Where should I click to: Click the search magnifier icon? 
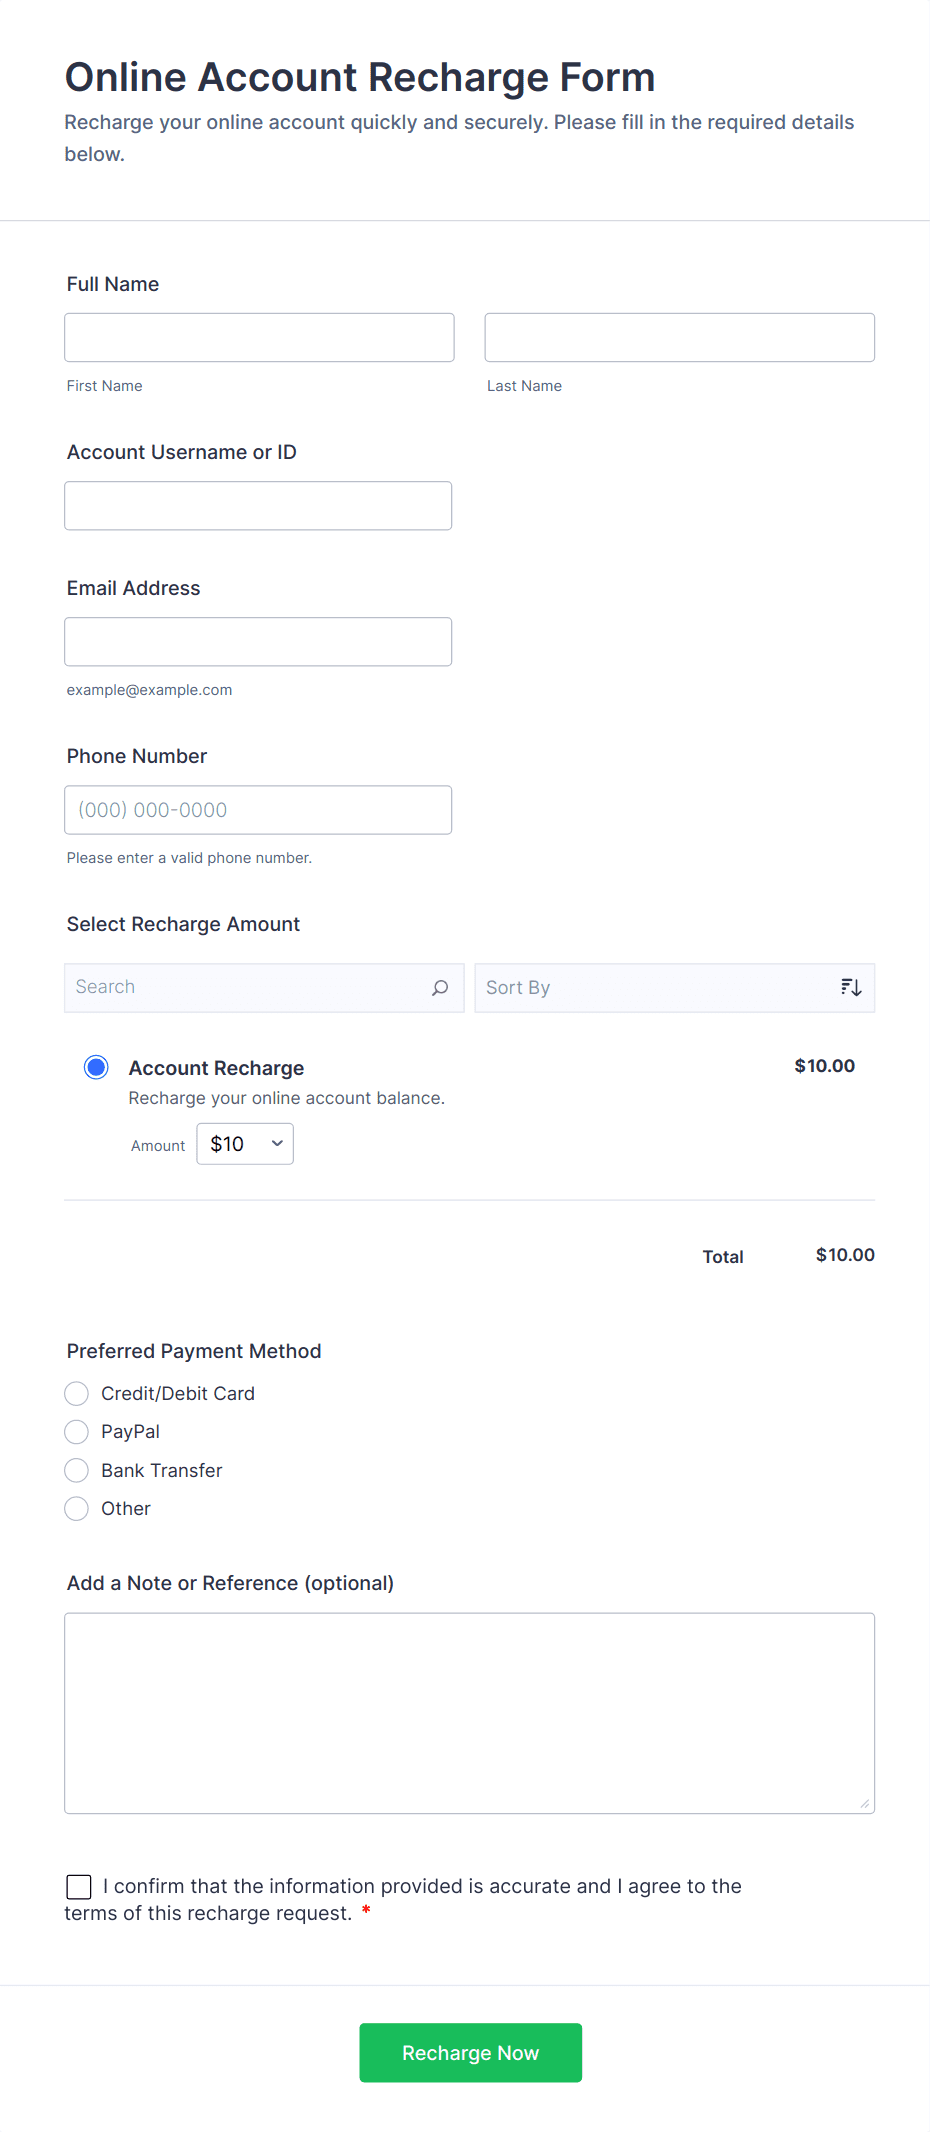[440, 988]
